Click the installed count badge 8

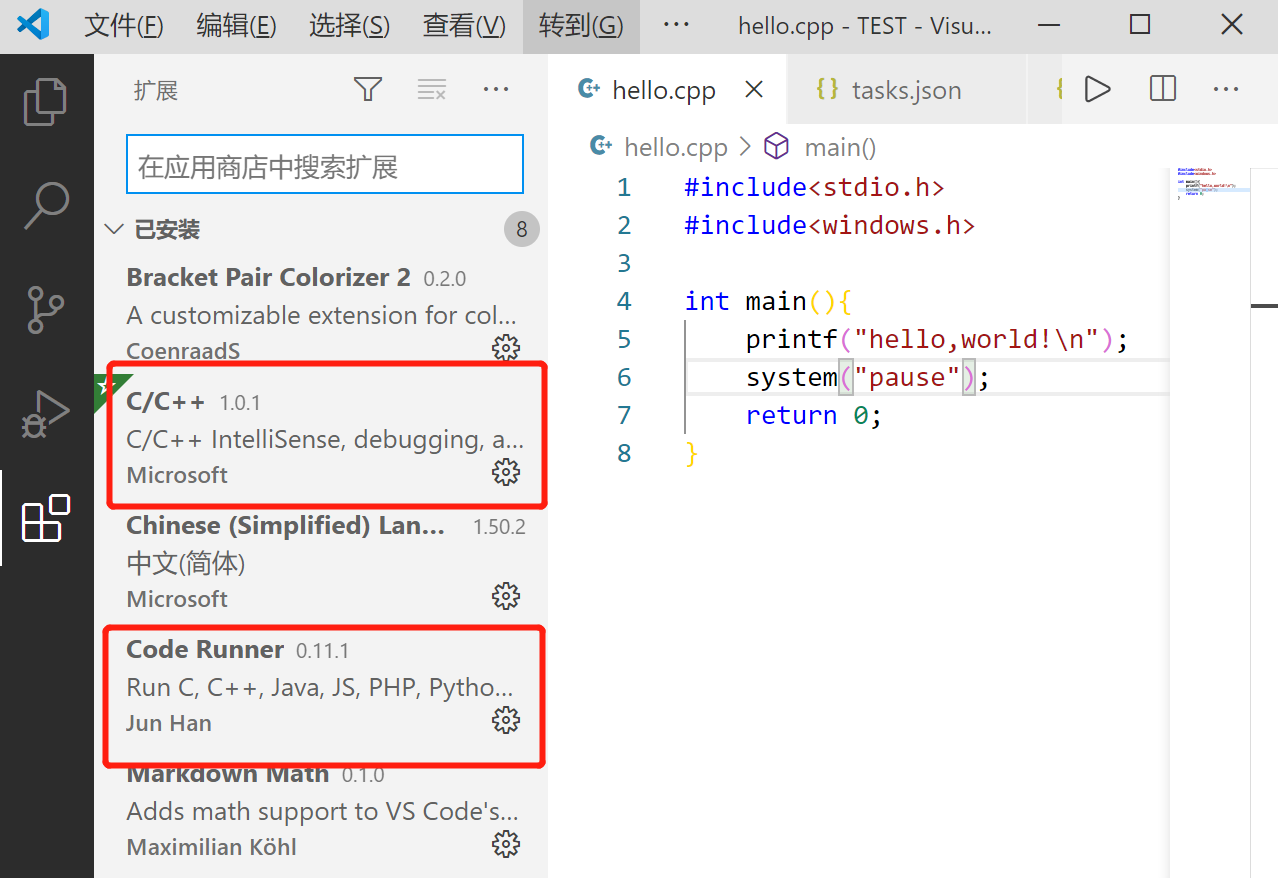click(x=521, y=230)
